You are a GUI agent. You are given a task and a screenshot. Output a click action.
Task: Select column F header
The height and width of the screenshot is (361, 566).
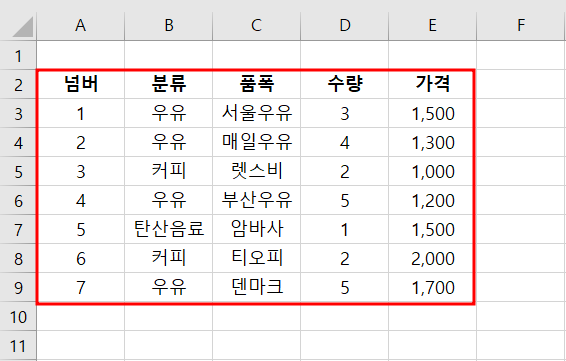pos(521,26)
